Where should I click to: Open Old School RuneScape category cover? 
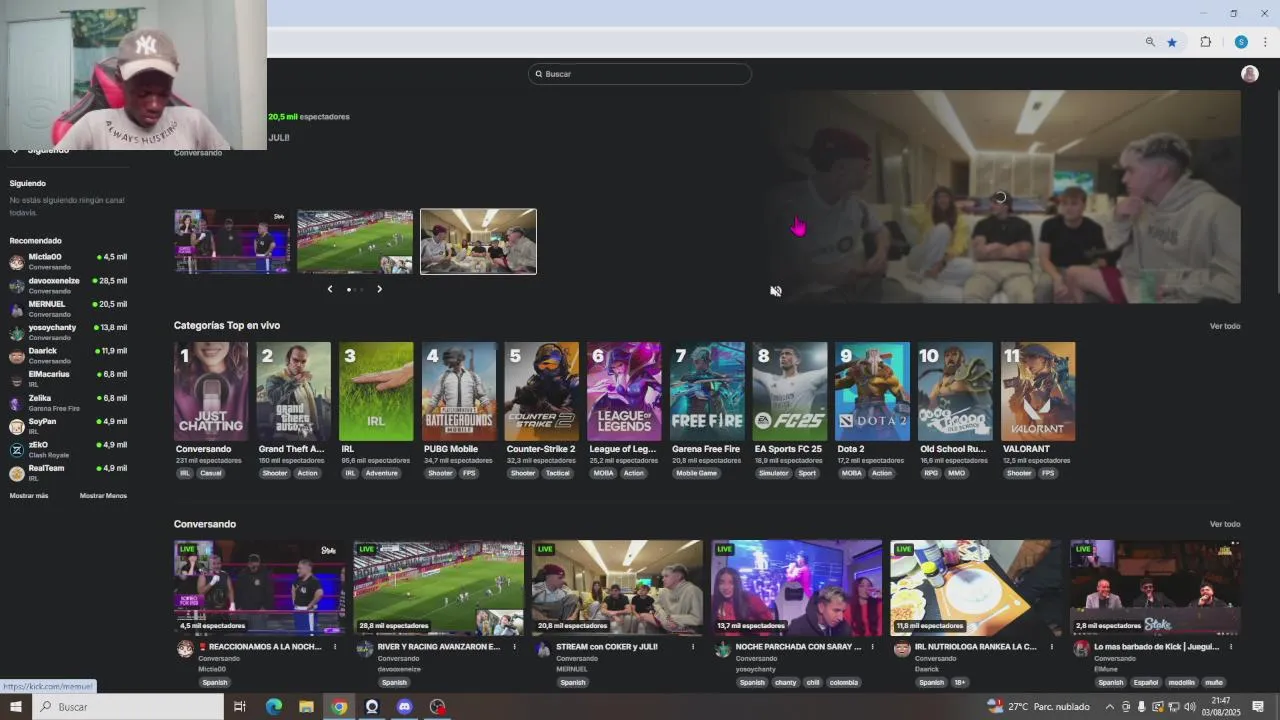(955, 392)
